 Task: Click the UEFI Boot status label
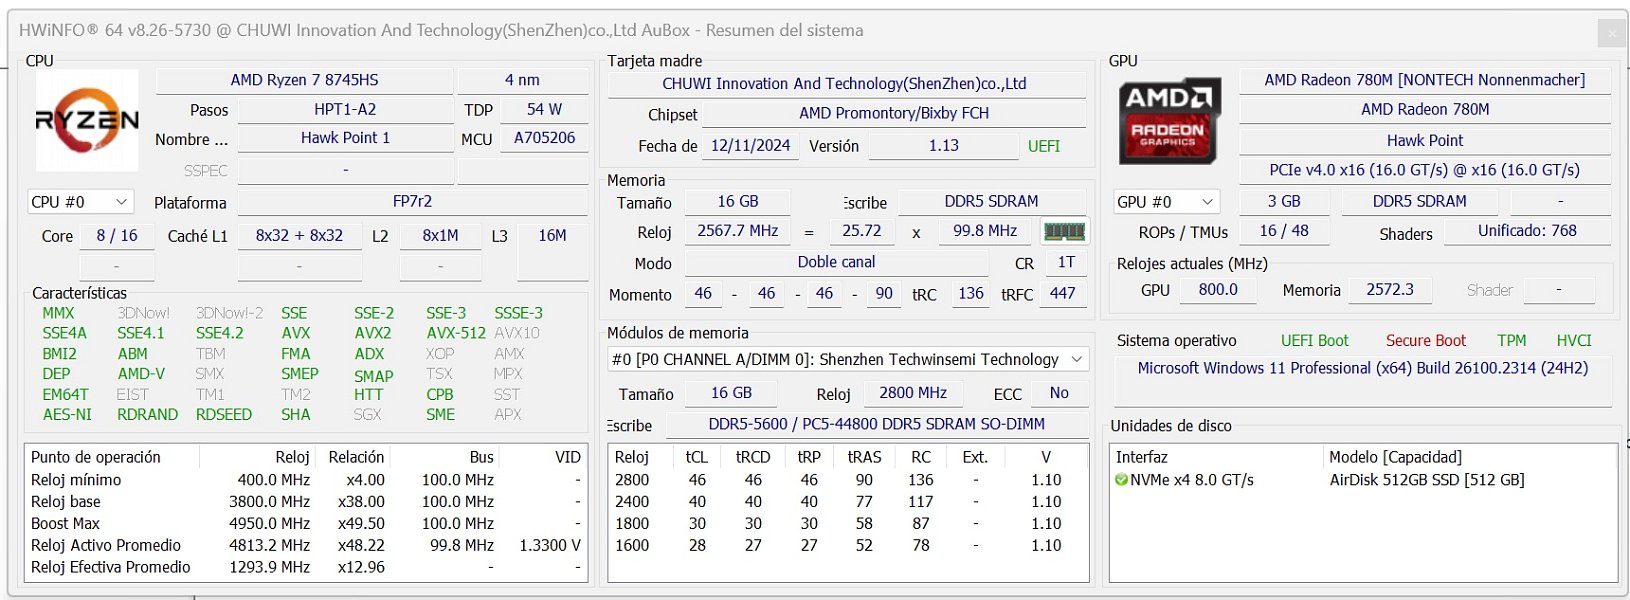pos(1314,341)
